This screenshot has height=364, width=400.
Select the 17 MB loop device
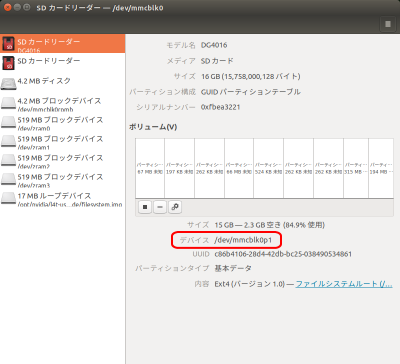point(62,199)
